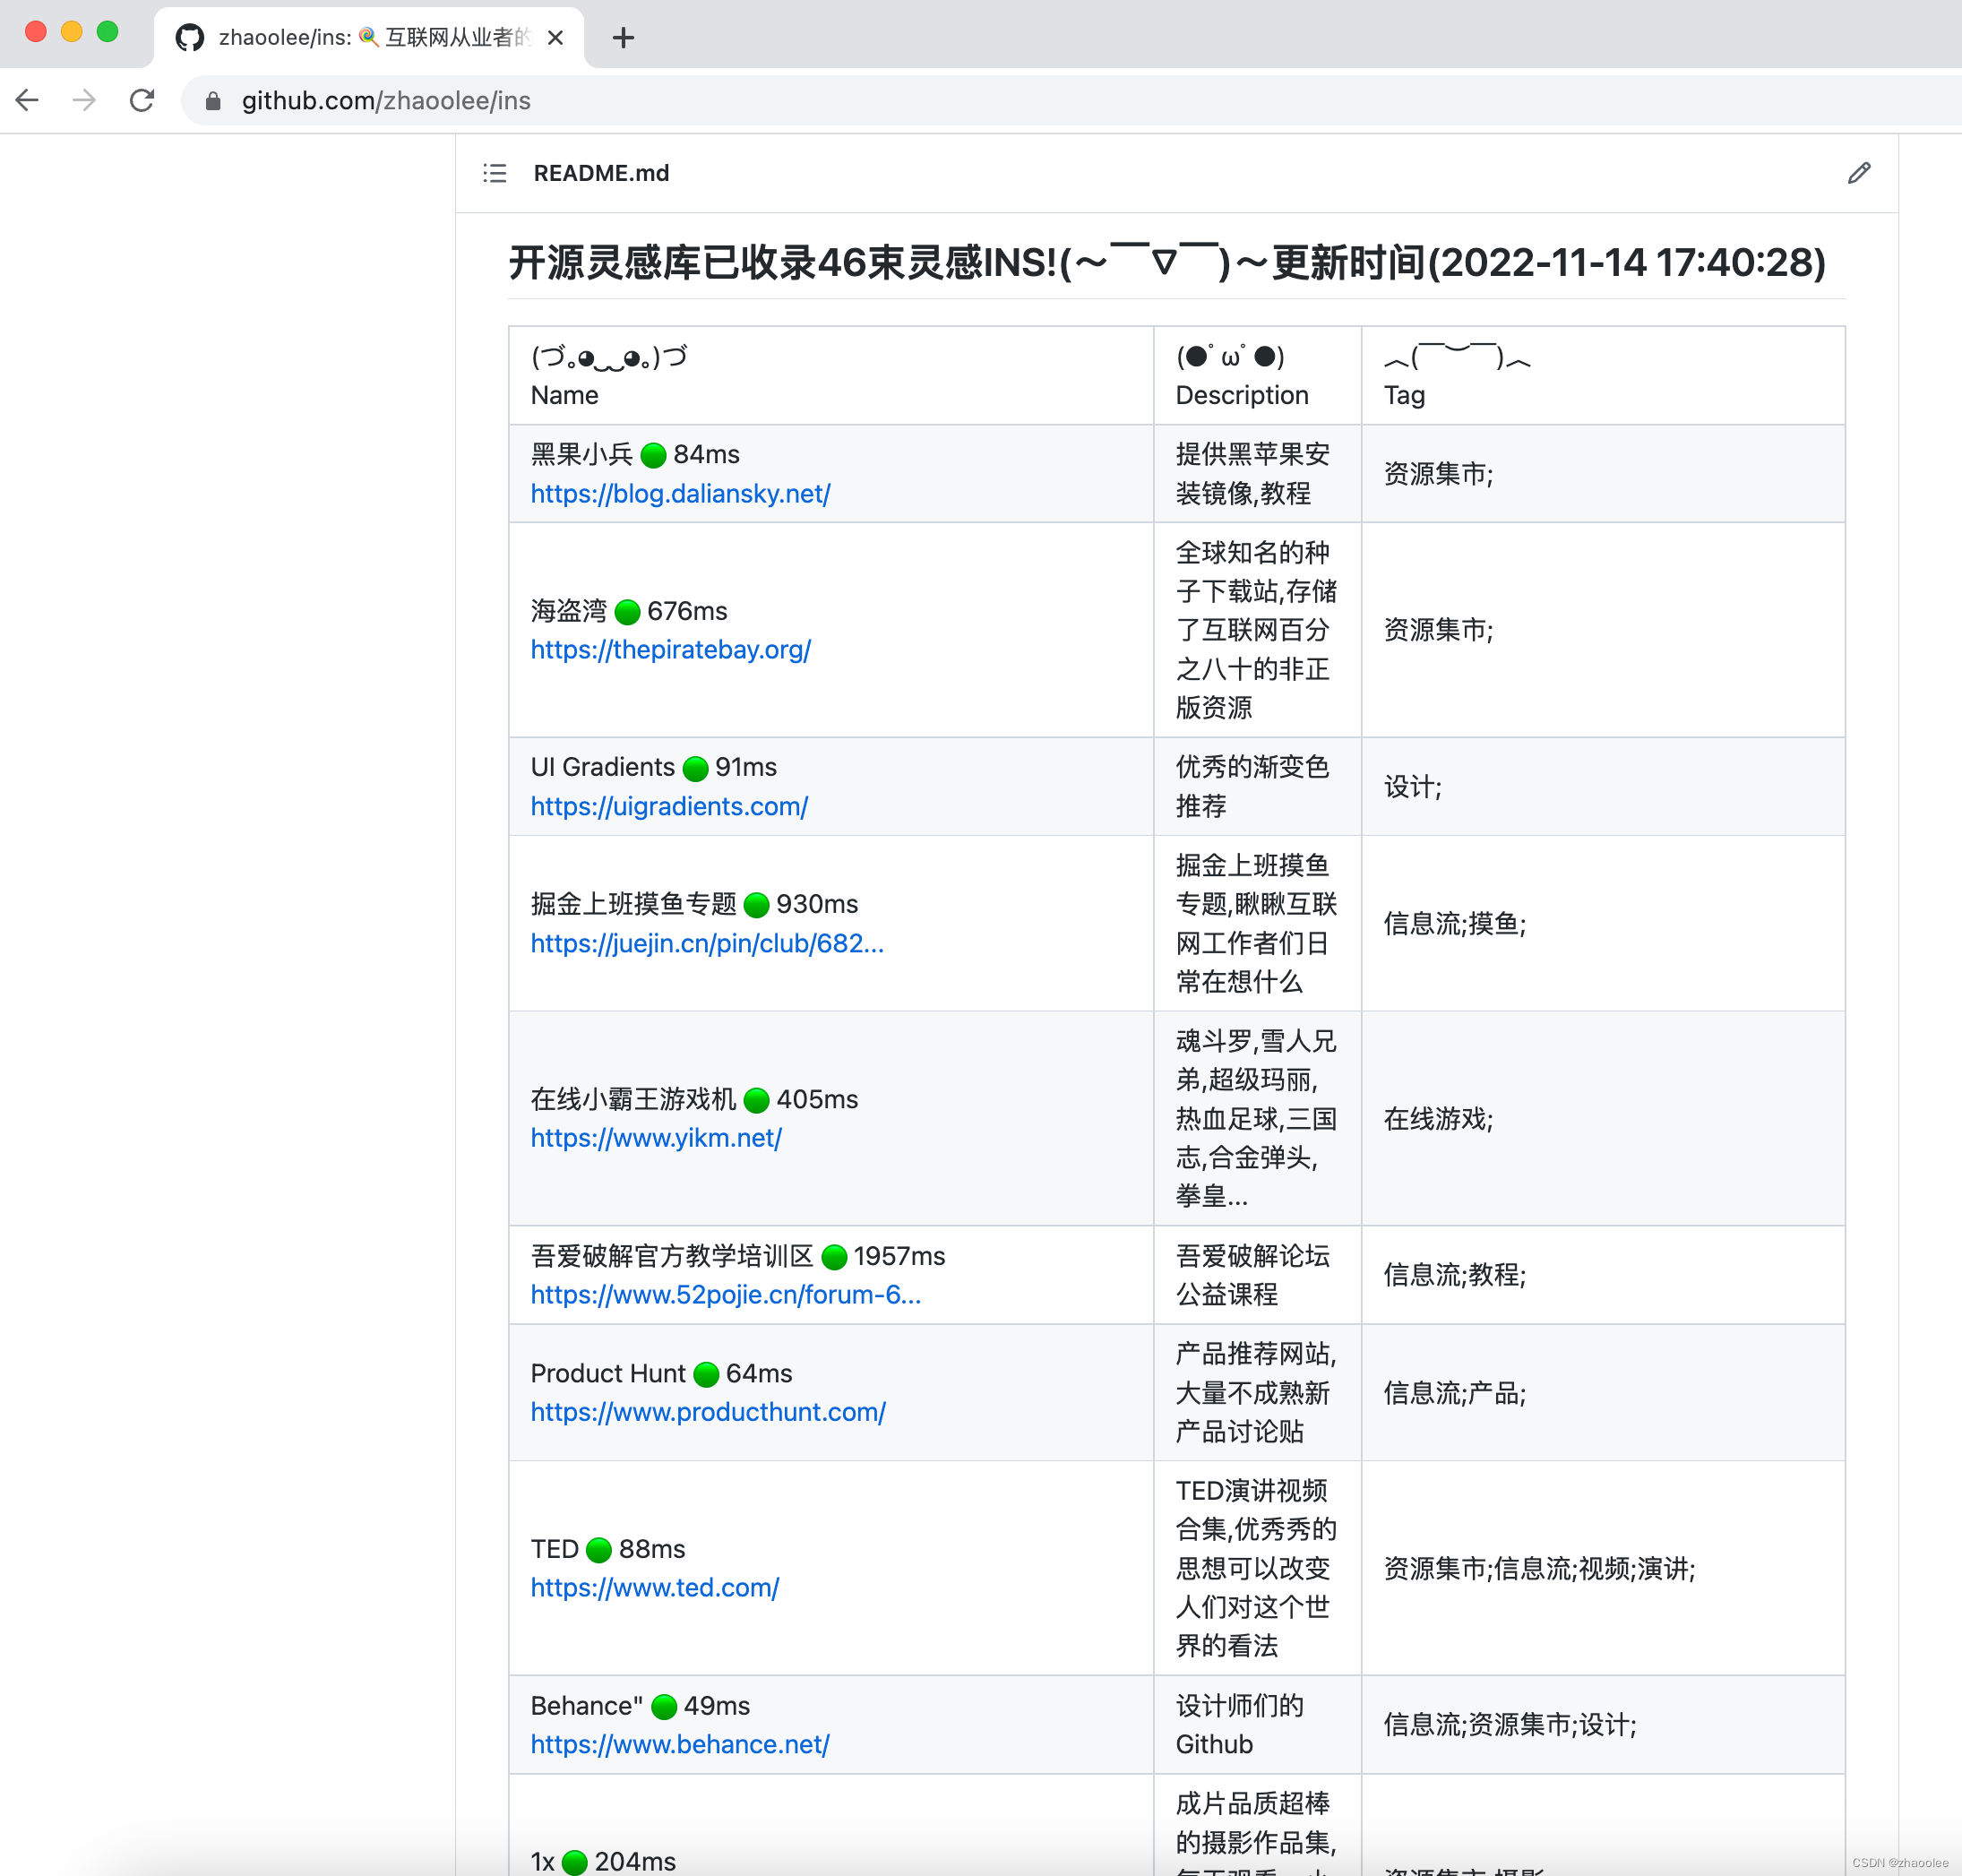Open the 52pojie.cn forum link
The width and height of the screenshot is (1962, 1876).
pyautogui.click(x=726, y=1295)
